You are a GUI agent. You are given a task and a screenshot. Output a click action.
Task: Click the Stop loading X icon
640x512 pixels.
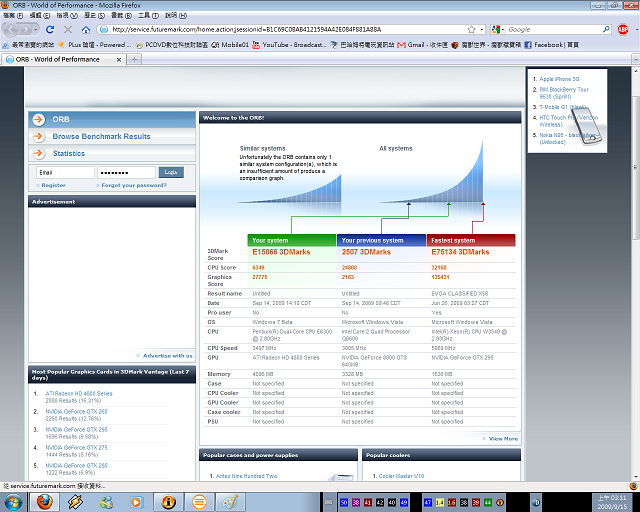click(68, 29)
